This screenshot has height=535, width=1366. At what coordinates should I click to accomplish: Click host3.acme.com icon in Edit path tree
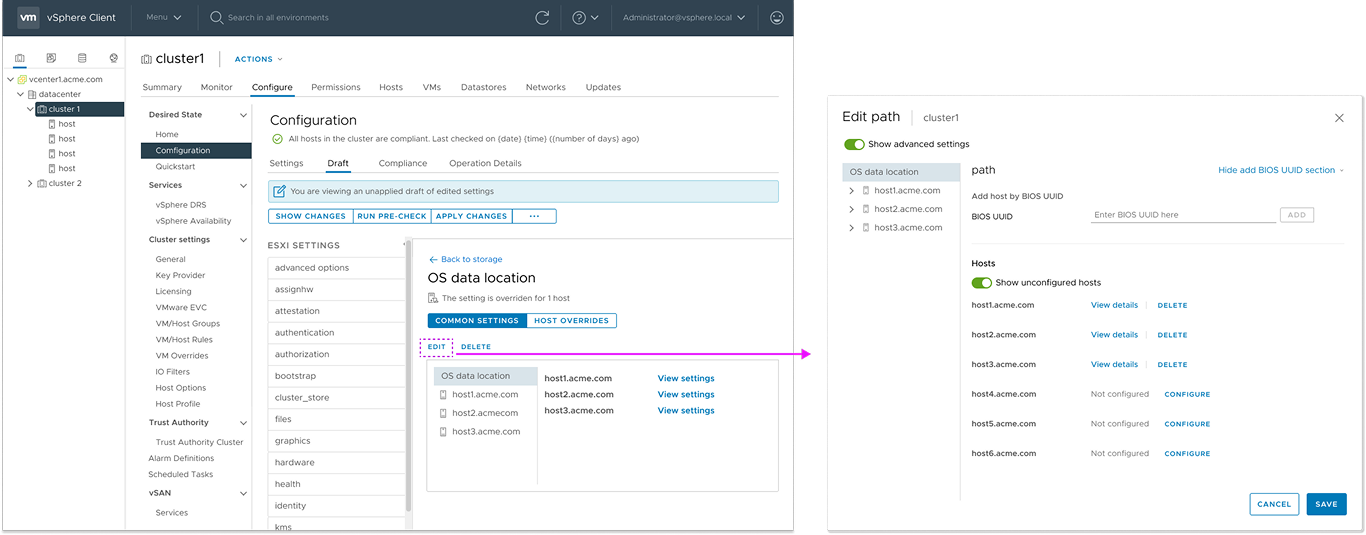pos(866,228)
